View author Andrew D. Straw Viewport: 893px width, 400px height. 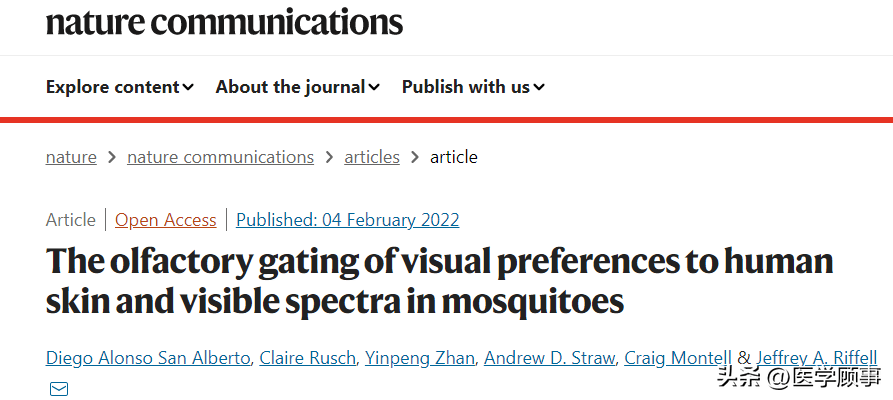[549, 358]
